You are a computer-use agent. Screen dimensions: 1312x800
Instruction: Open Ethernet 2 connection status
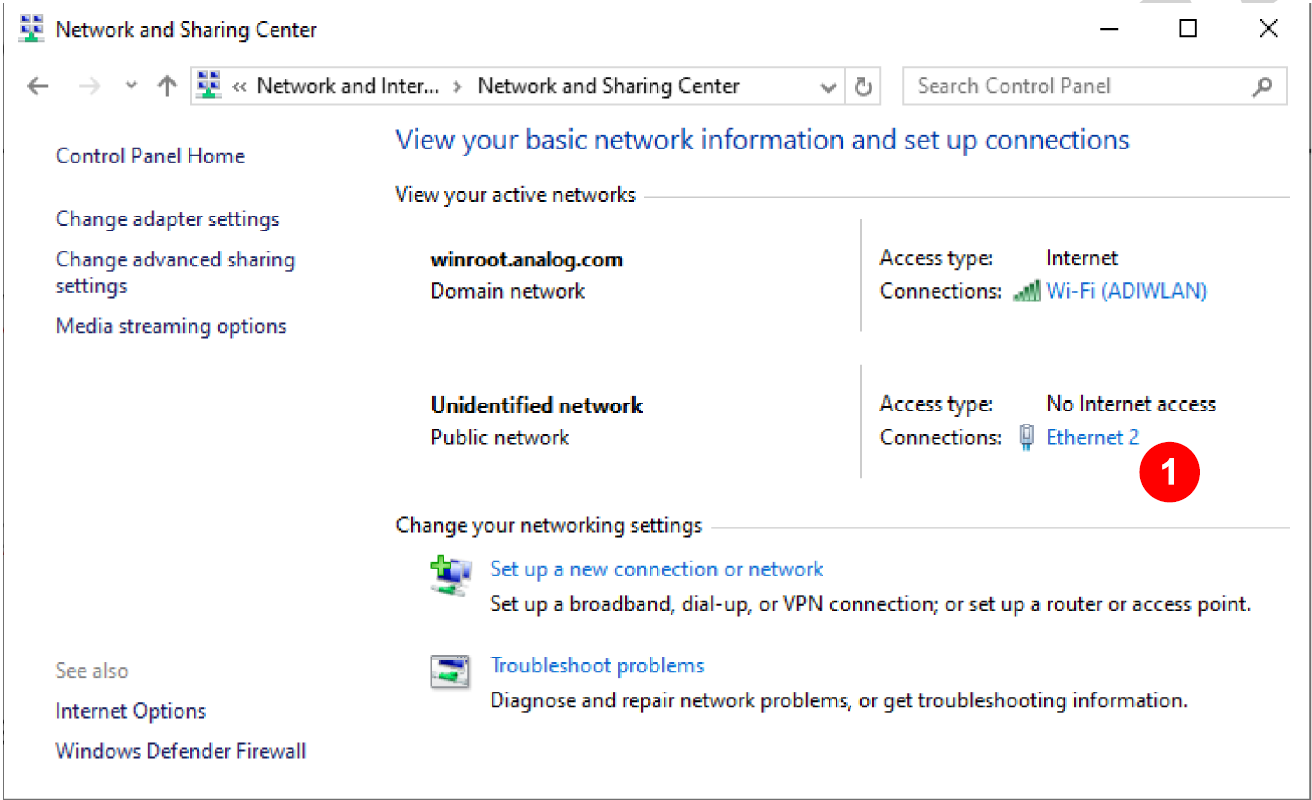[x=1092, y=437]
